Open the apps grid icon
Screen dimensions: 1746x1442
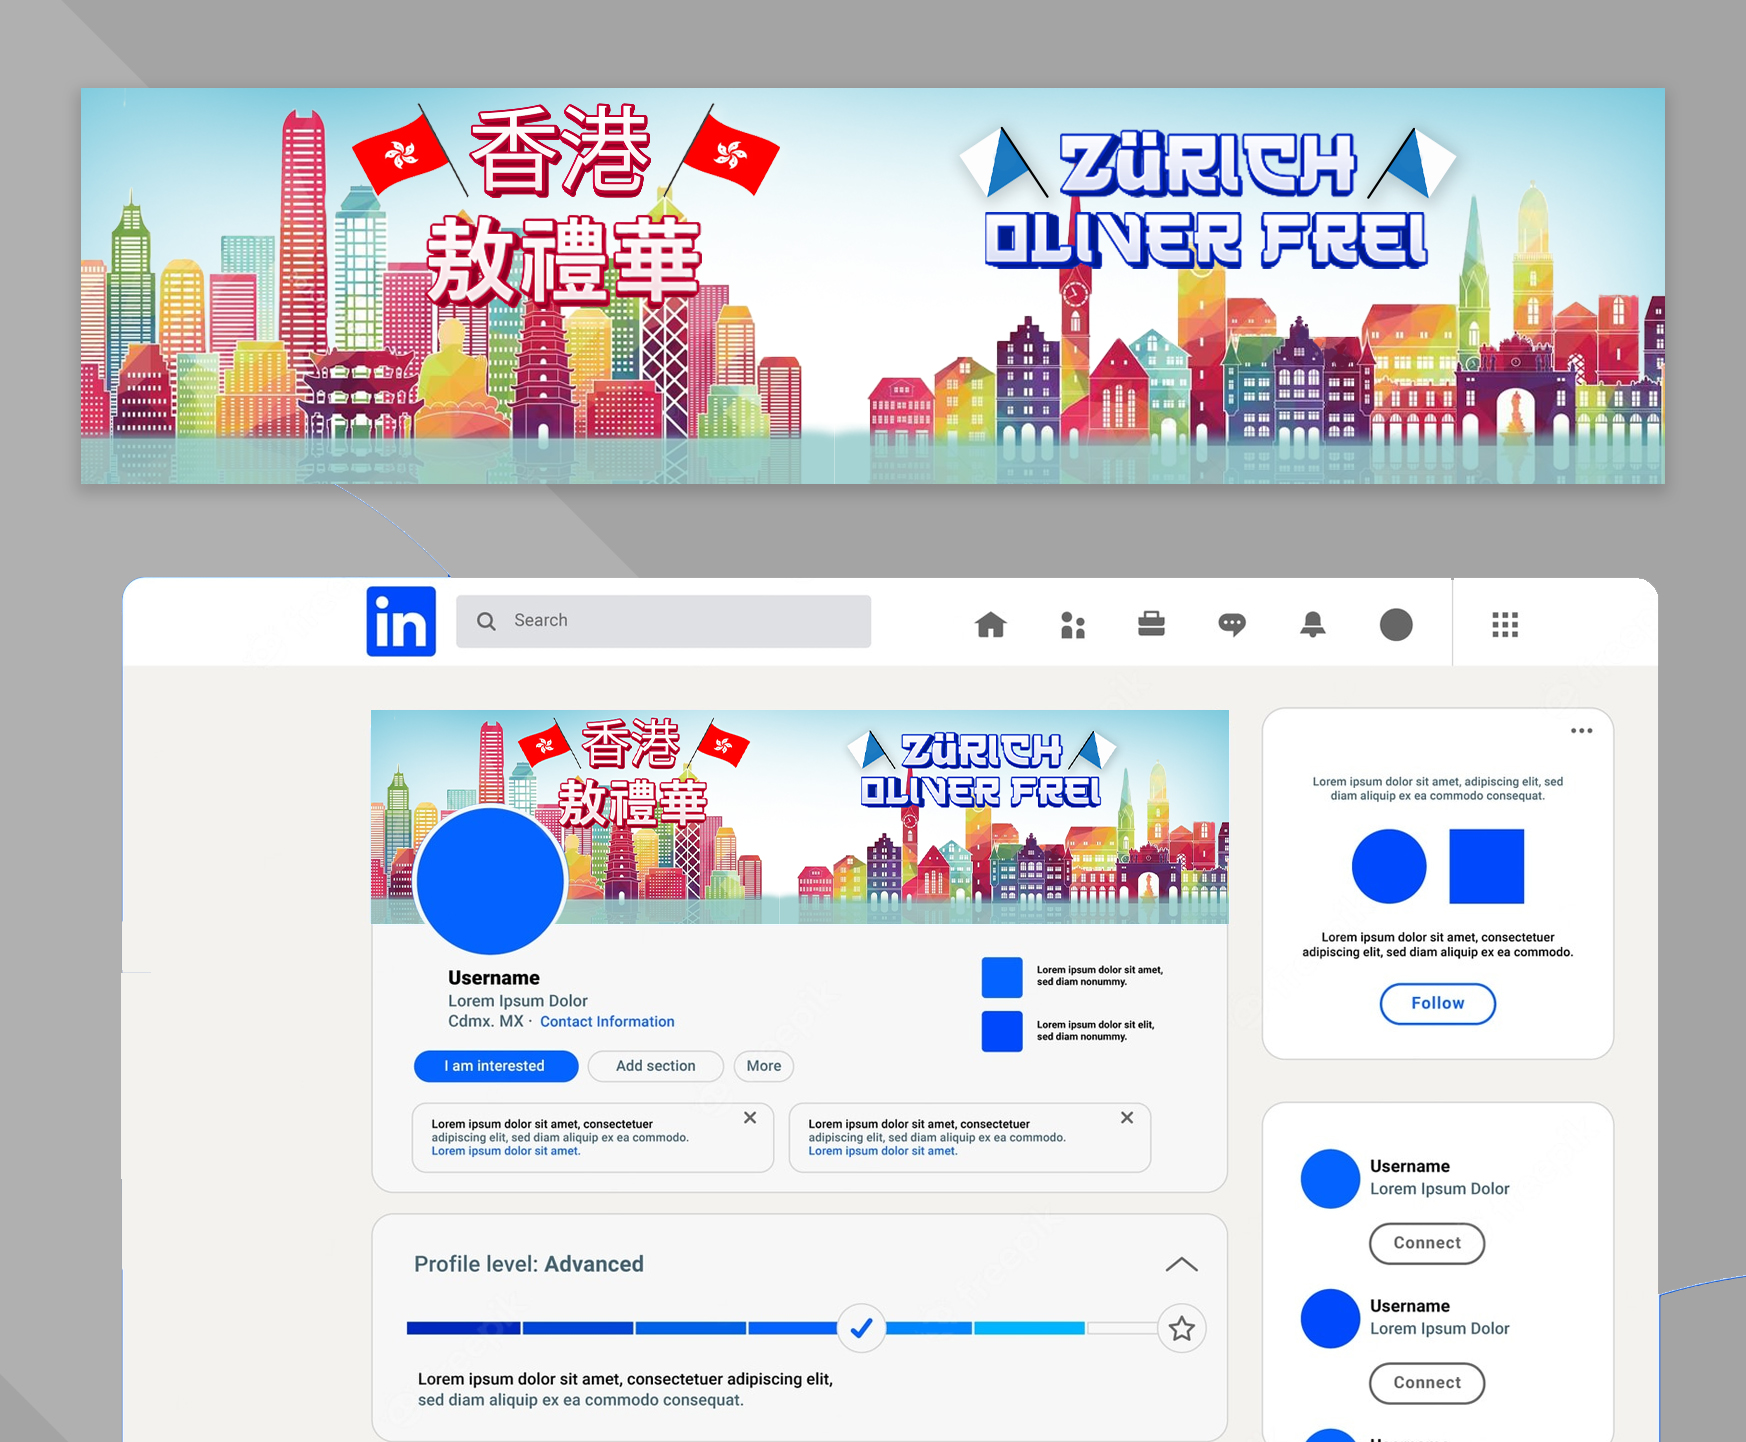[1505, 625]
